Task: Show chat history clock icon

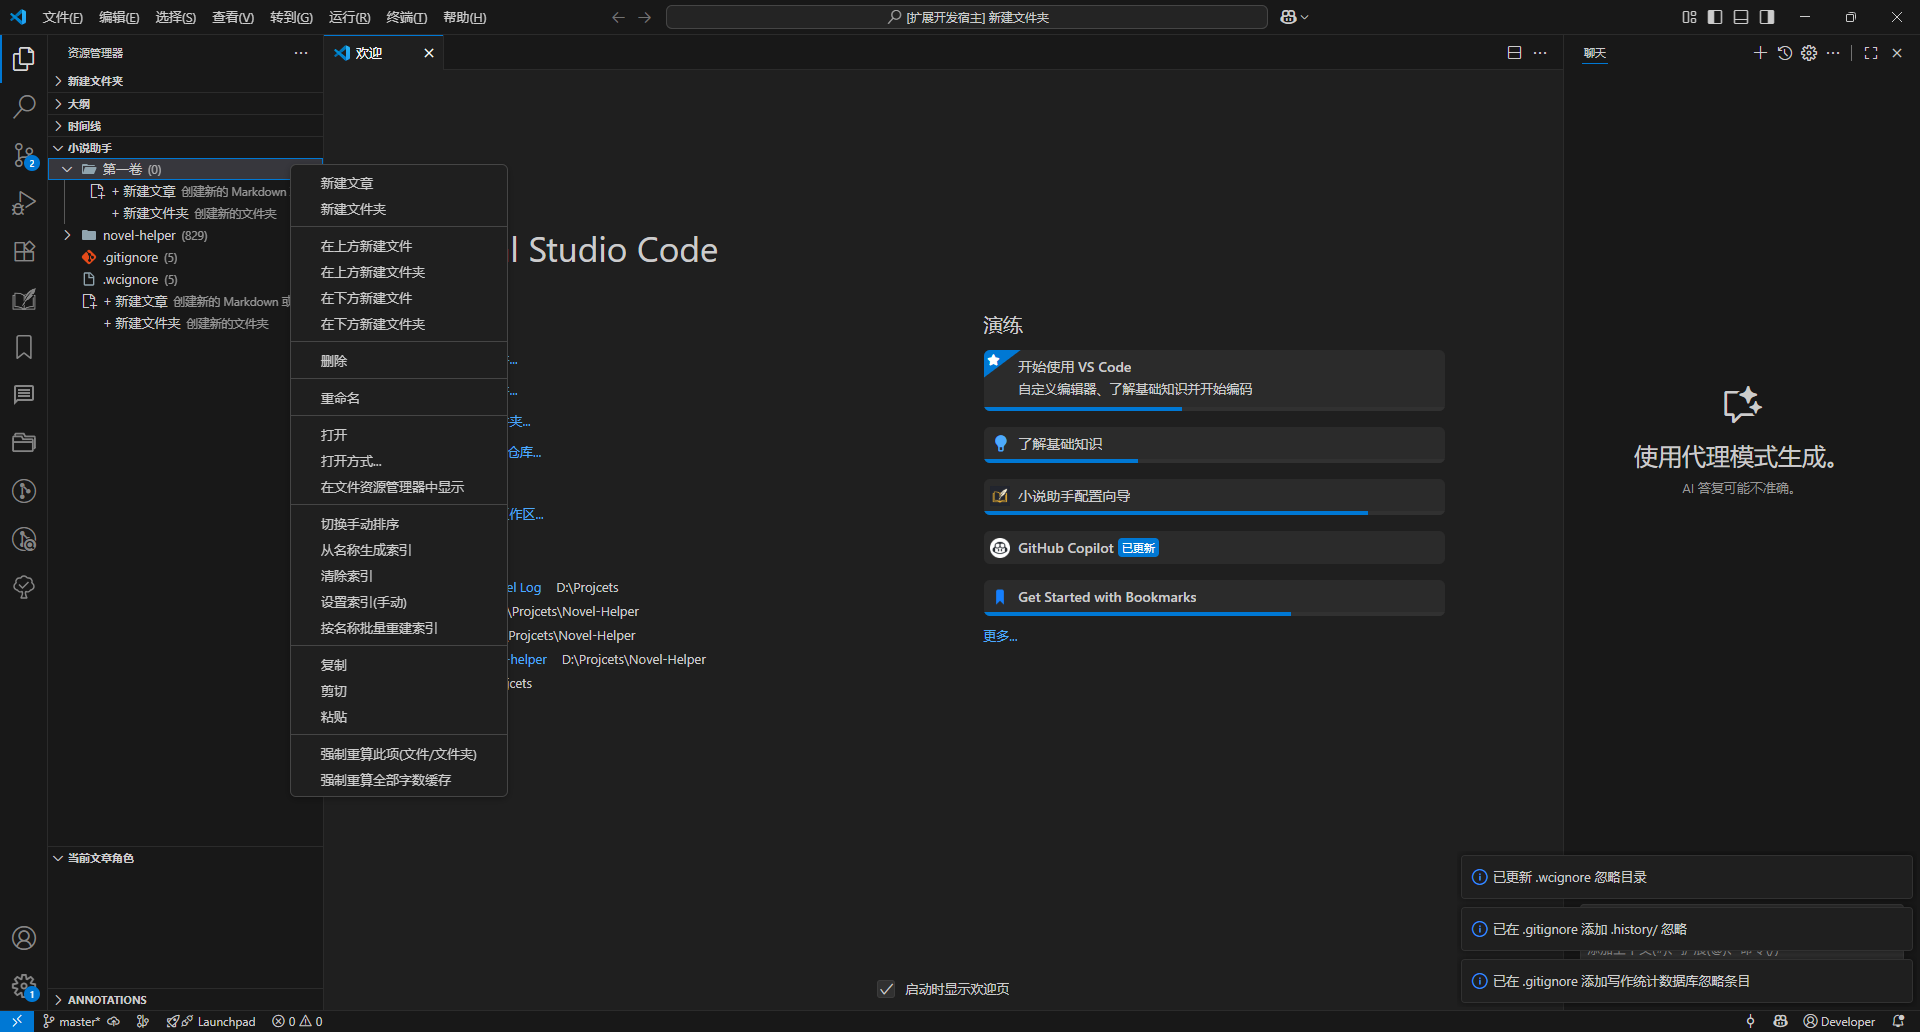Action: point(1785,53)
